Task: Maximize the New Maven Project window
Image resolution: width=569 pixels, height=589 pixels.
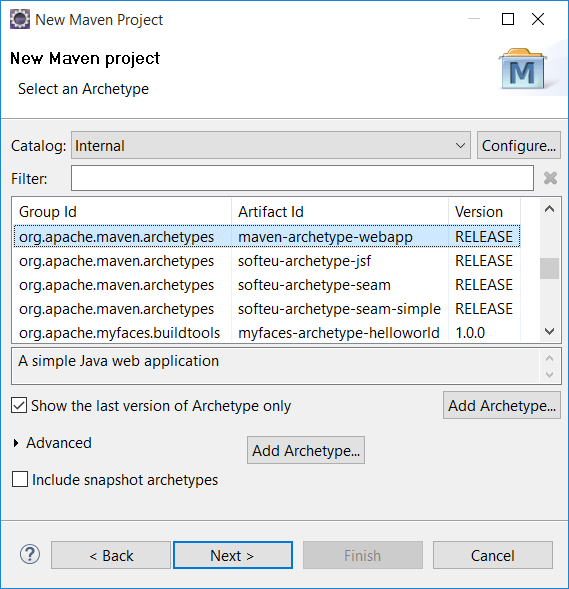Action: (508, 19)
